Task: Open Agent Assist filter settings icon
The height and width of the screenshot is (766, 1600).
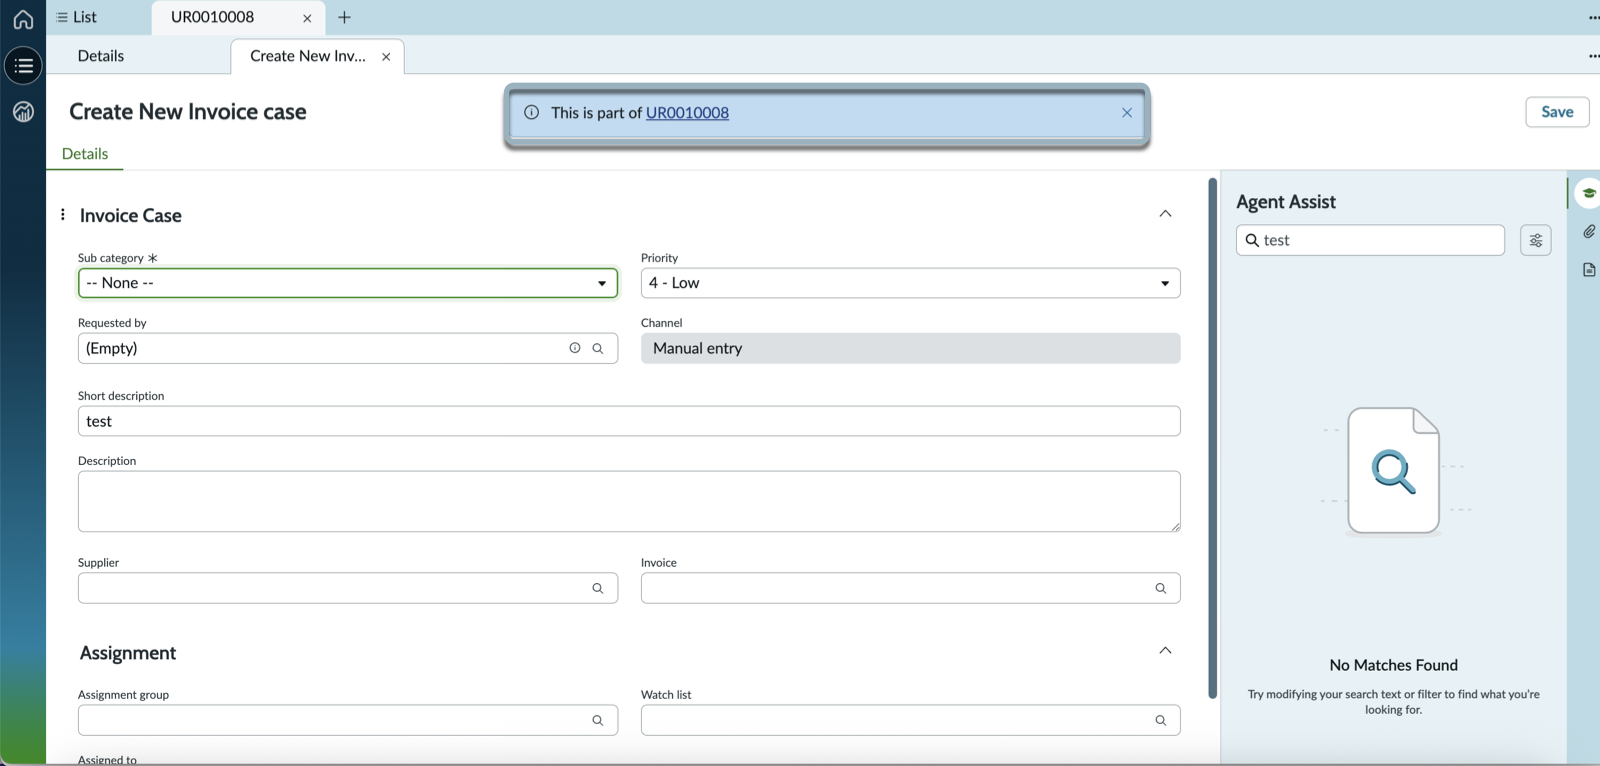Action: click(1536, 240)
